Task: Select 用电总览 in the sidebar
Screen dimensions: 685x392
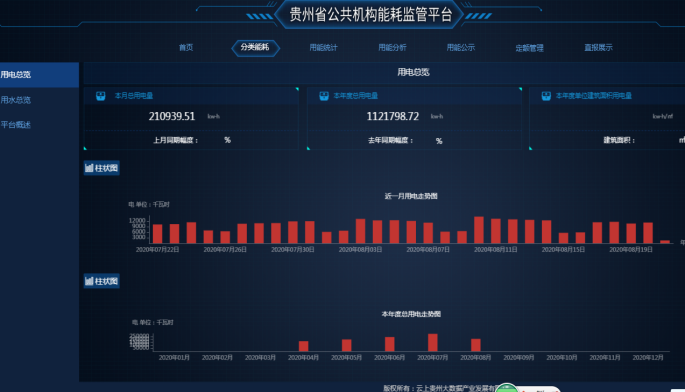Action: pos(39,75)
